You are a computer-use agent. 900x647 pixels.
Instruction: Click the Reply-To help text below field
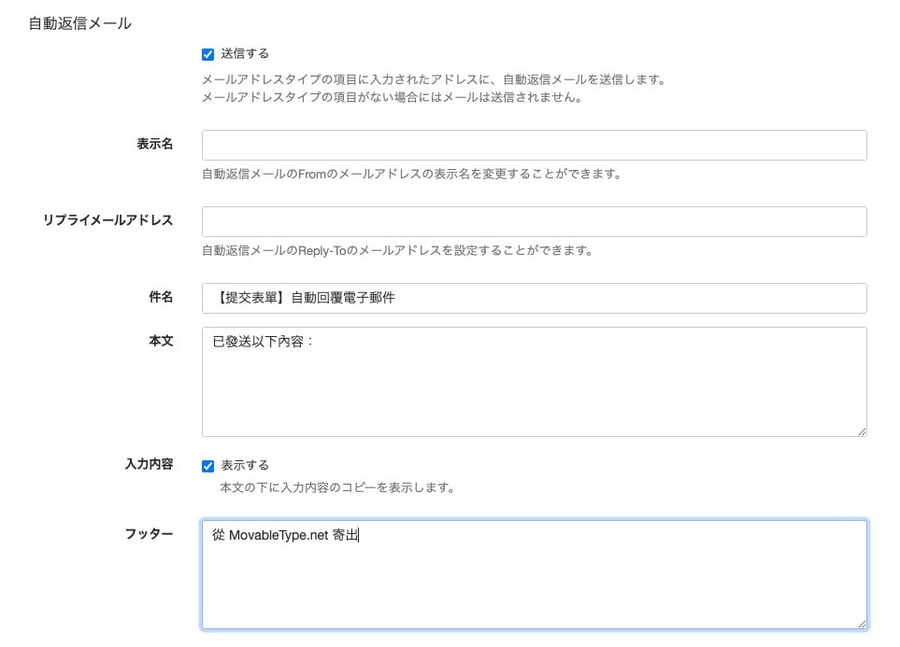tap(397, 250)
